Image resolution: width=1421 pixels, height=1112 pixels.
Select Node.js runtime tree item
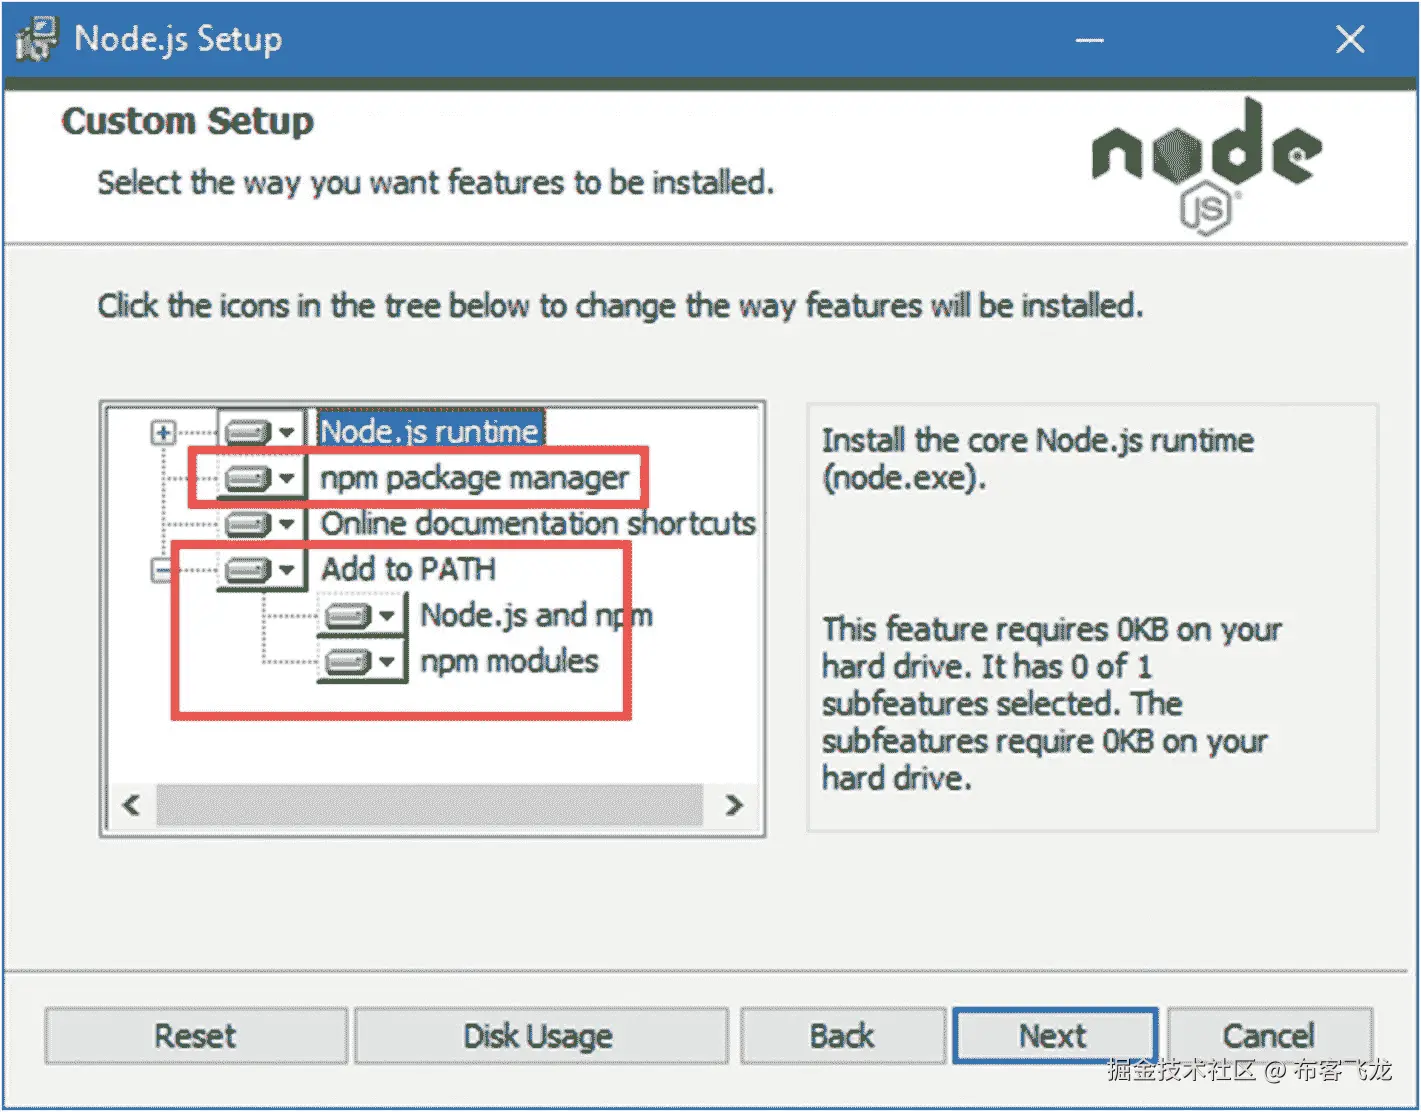pyautogui.click(x=430, y=431)
